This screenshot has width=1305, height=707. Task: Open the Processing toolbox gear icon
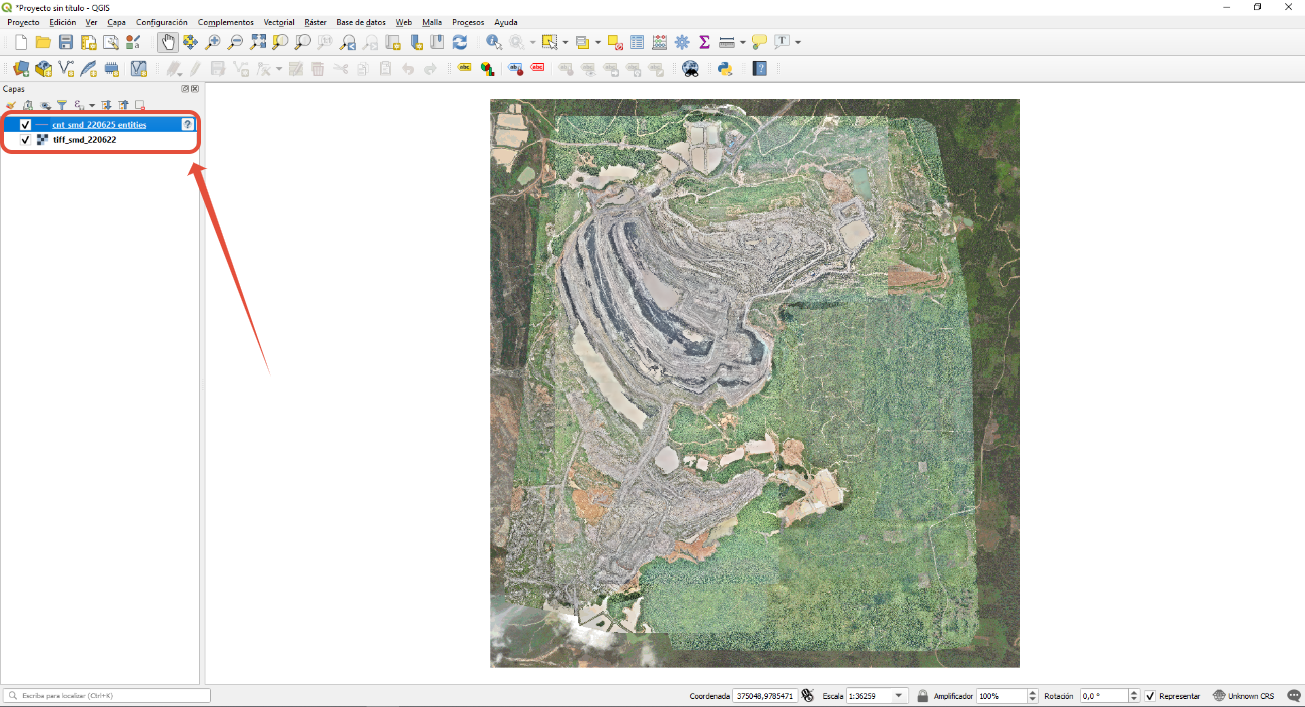(x=682, y=42)
